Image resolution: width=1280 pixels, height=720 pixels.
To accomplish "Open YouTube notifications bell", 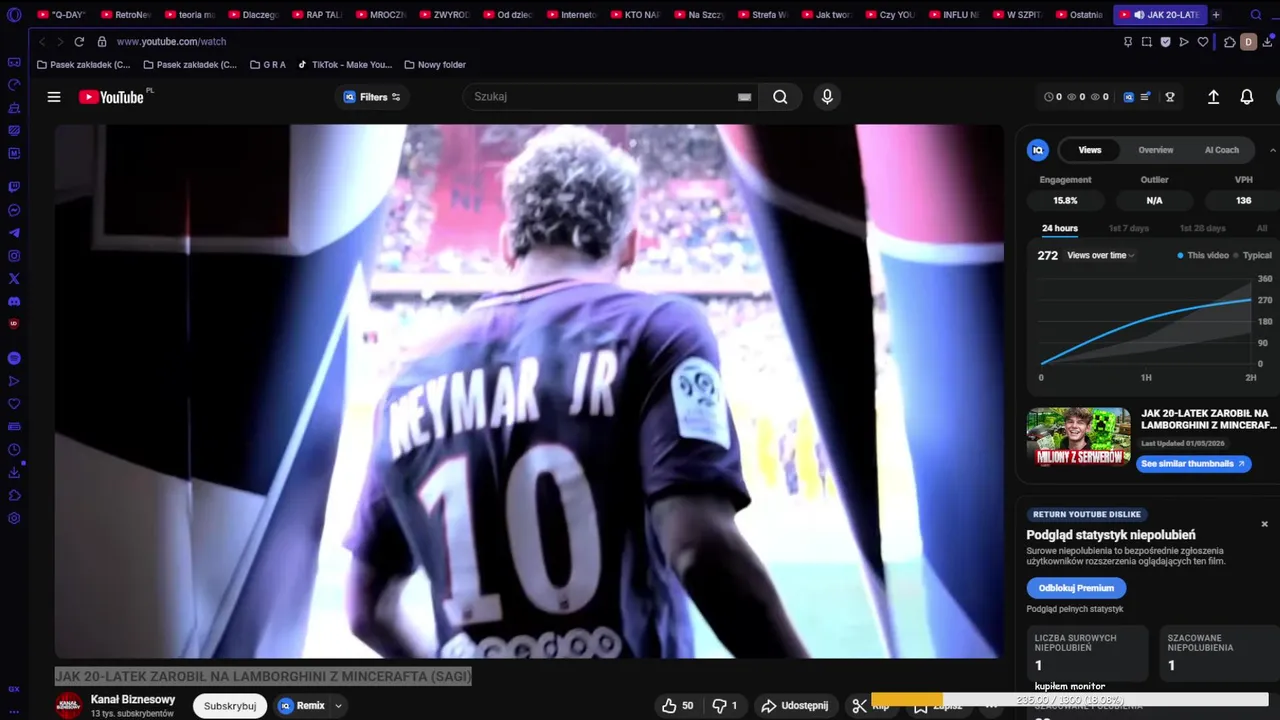I will pyautogui.click(x=1247, y=97).
